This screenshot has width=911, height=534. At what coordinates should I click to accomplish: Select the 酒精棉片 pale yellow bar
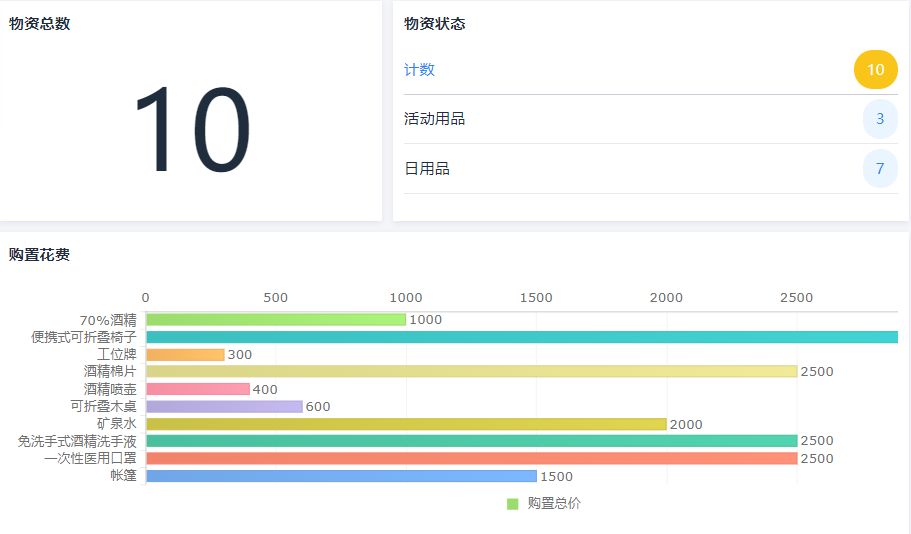[470, 371]
